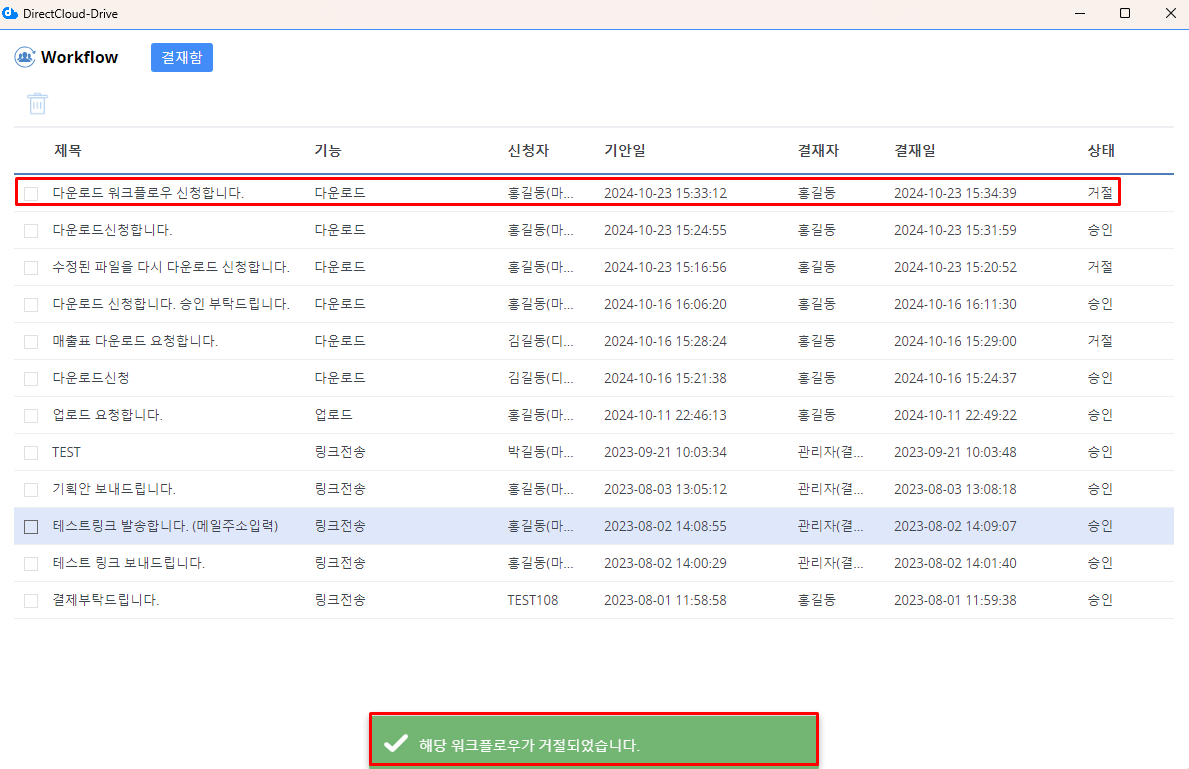Tick checkbox for 다운로드 신청합니다. 승인 부탁드립니다.
1189x769 pixels.
coord(31,305)
